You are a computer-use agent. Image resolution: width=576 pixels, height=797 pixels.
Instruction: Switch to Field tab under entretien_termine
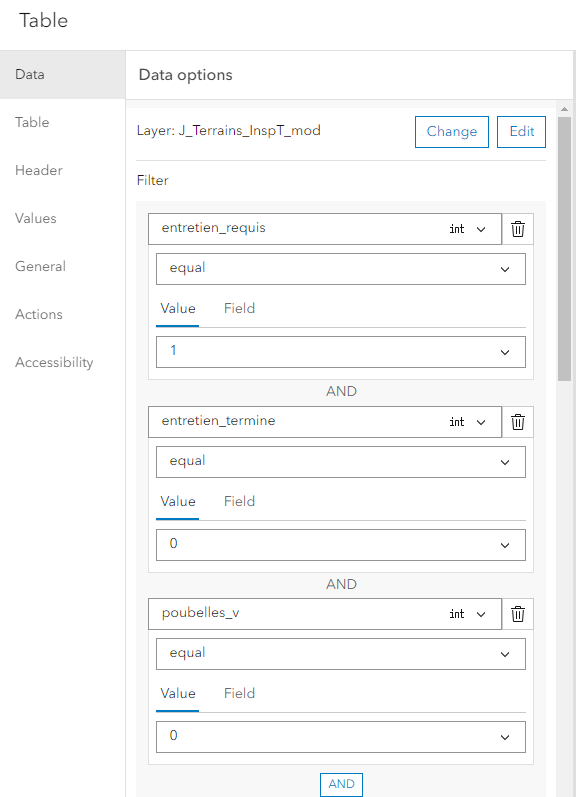(x=239, y=502)
